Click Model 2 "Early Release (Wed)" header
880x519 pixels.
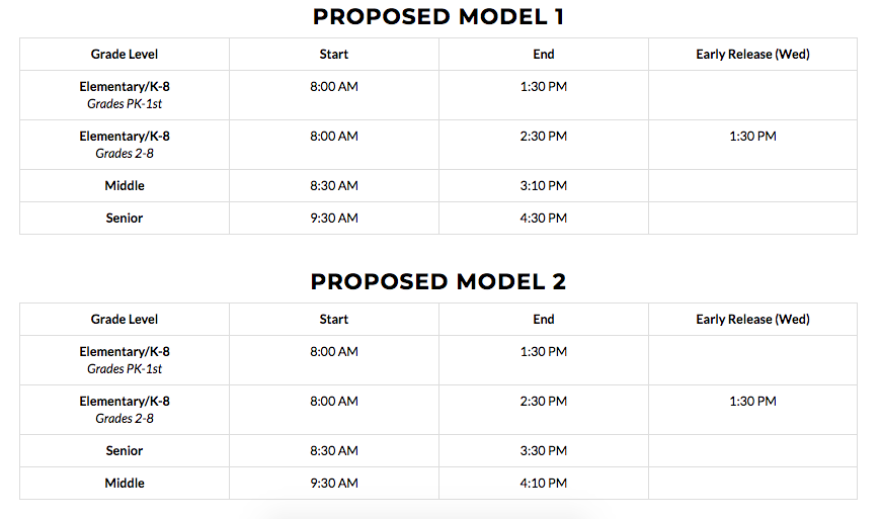(x=752, y=319)
